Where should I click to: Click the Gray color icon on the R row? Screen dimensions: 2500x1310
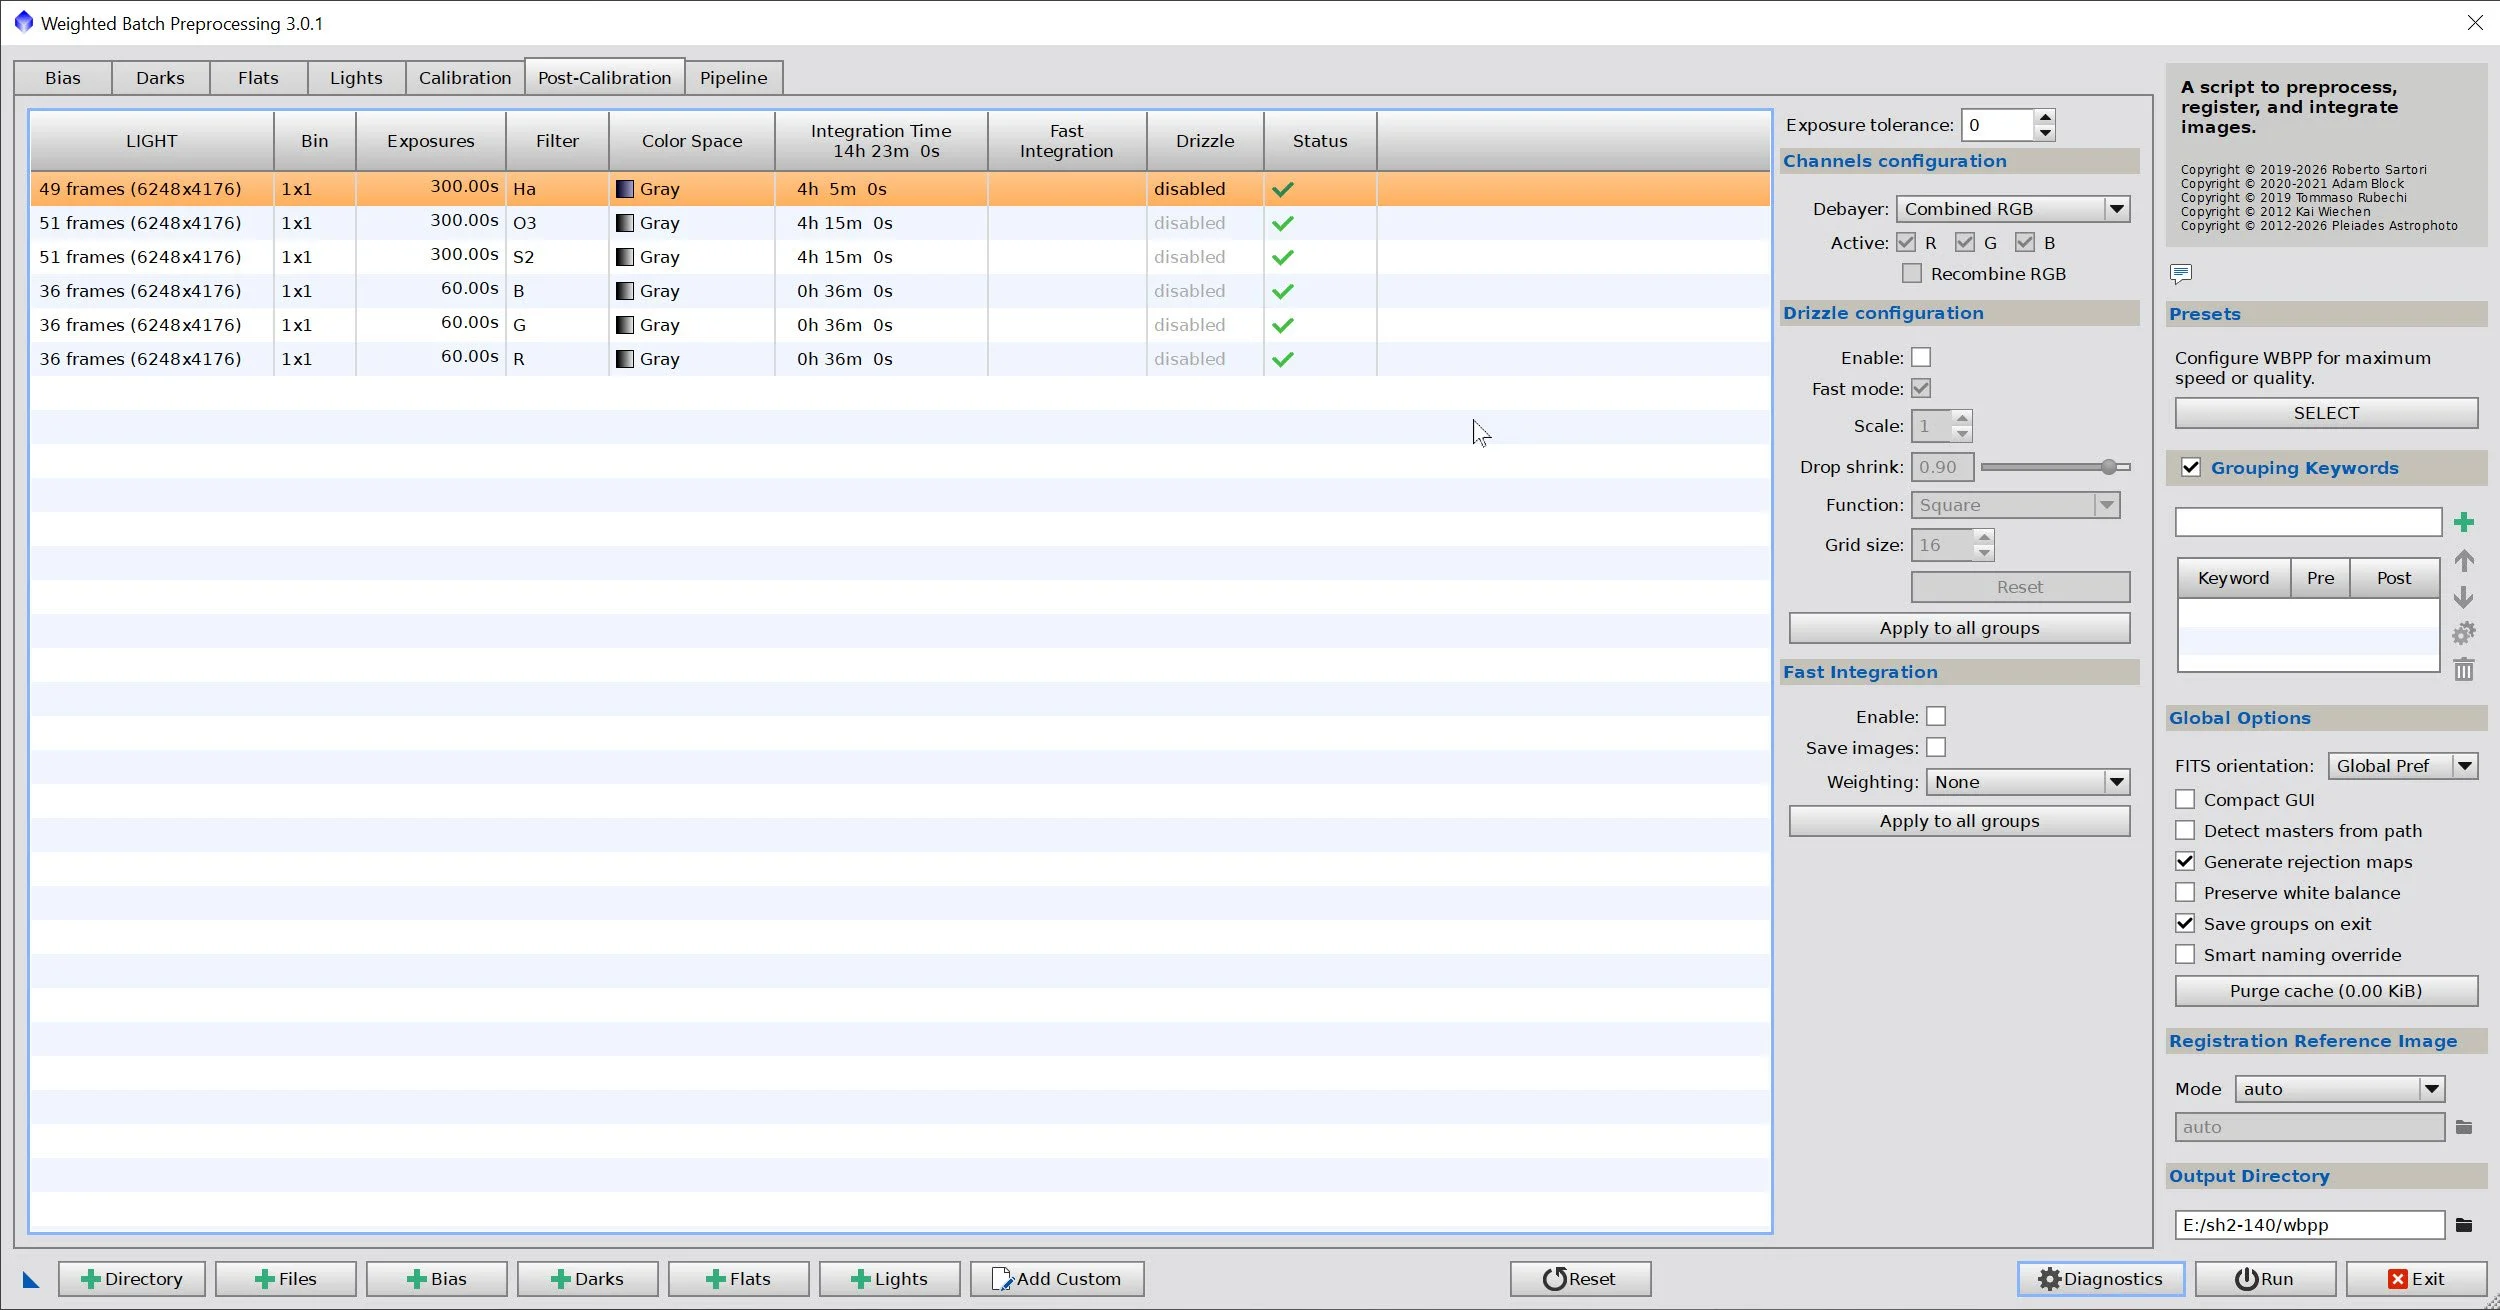[x=625, y=359]
